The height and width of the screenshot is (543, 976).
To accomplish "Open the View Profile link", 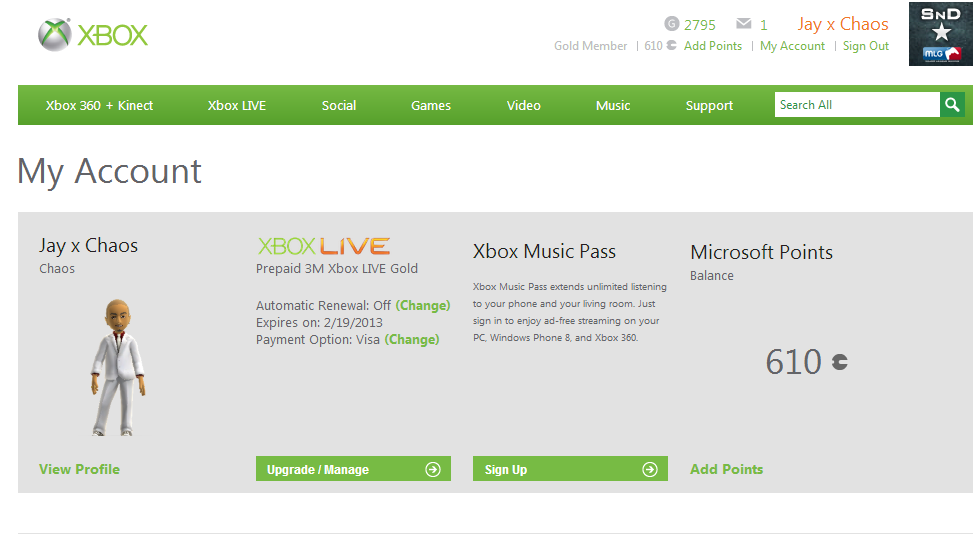I will (79, 469).
